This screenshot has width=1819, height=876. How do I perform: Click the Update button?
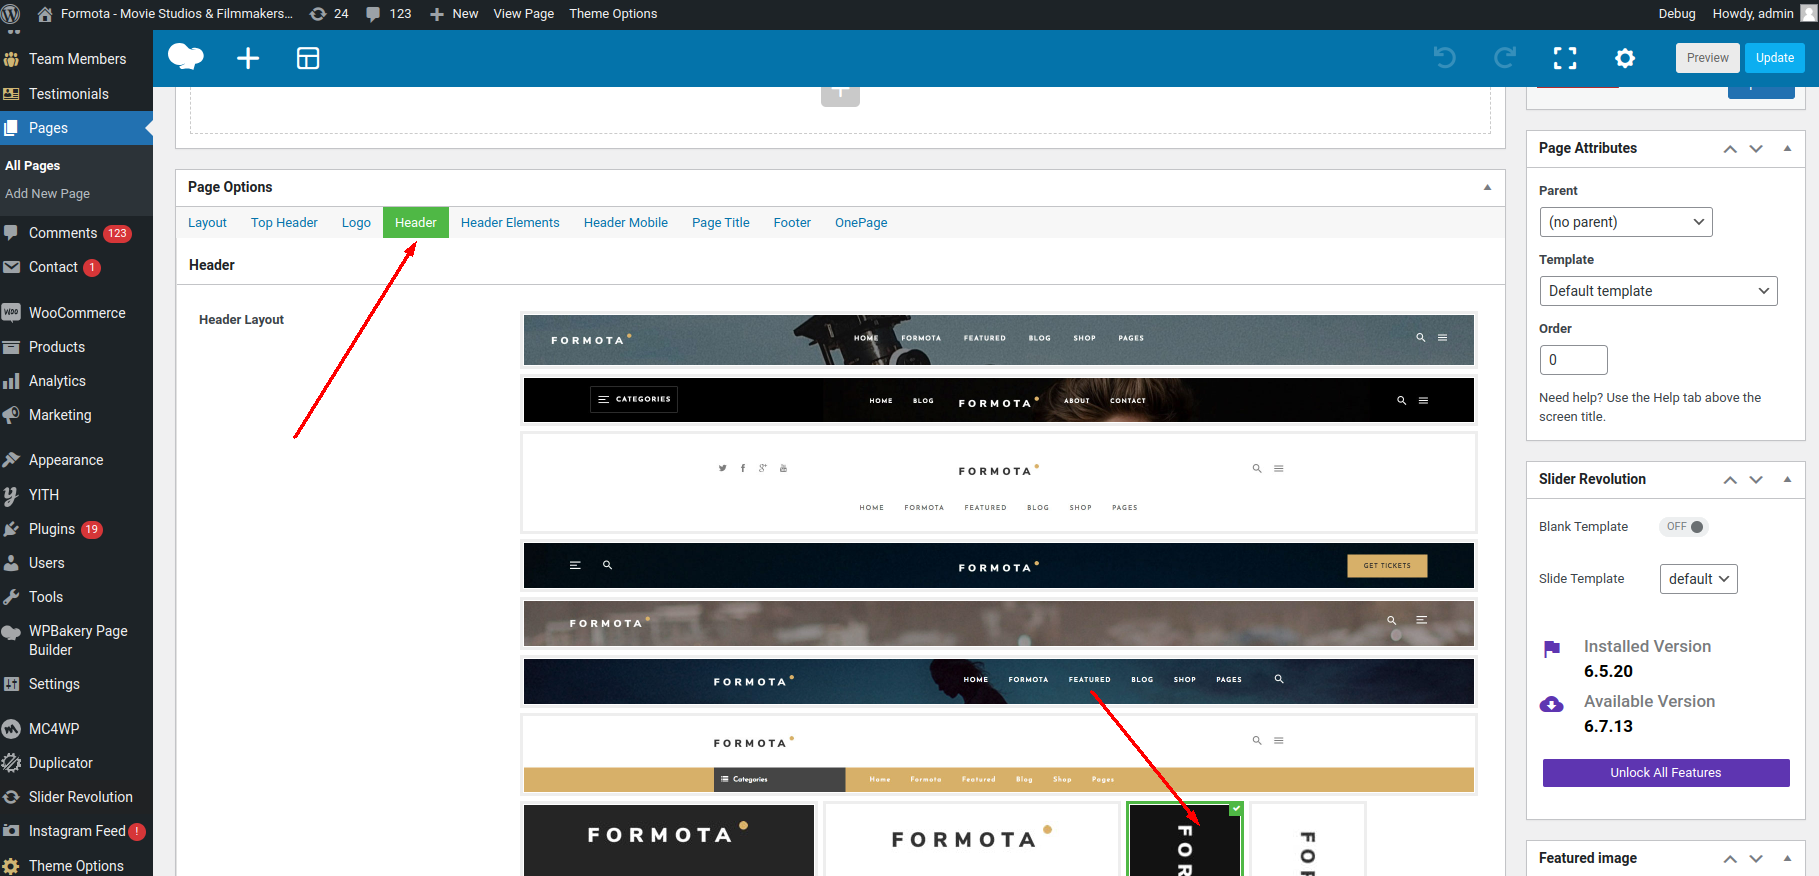1775,58
